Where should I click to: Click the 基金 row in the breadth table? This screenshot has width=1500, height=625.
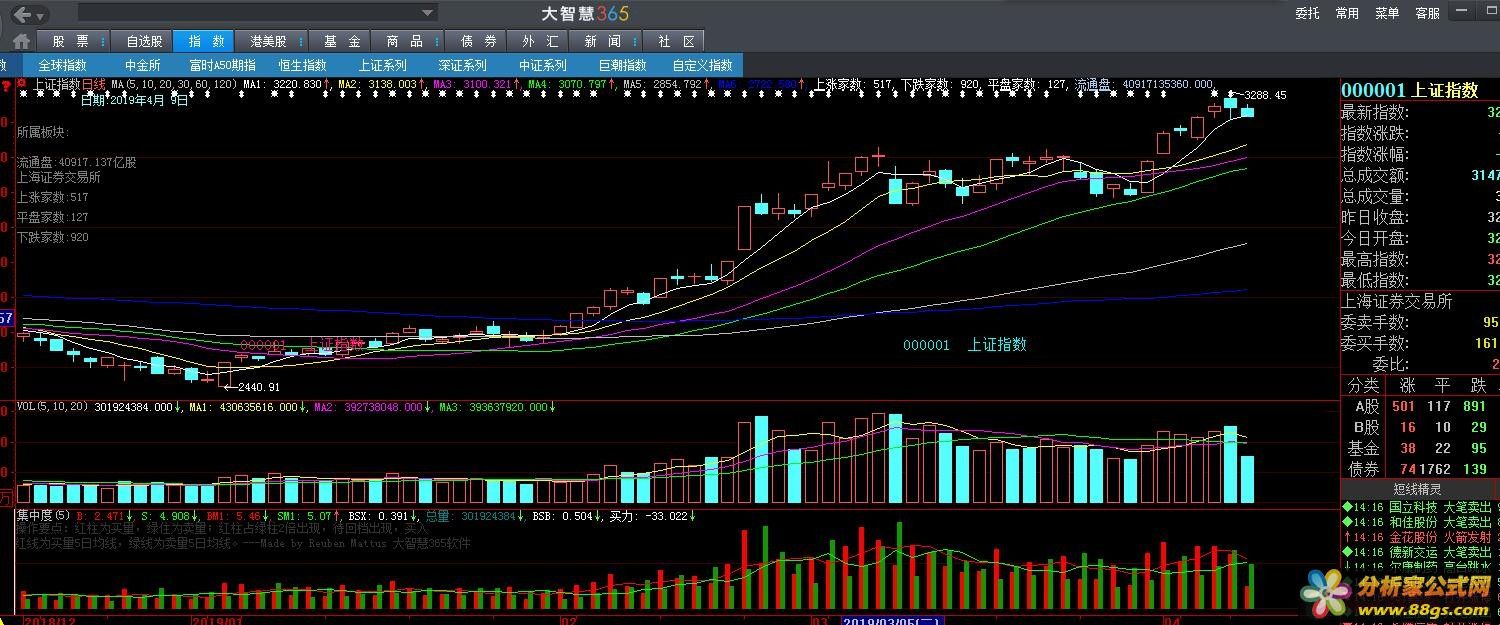tap(1420, 449)
